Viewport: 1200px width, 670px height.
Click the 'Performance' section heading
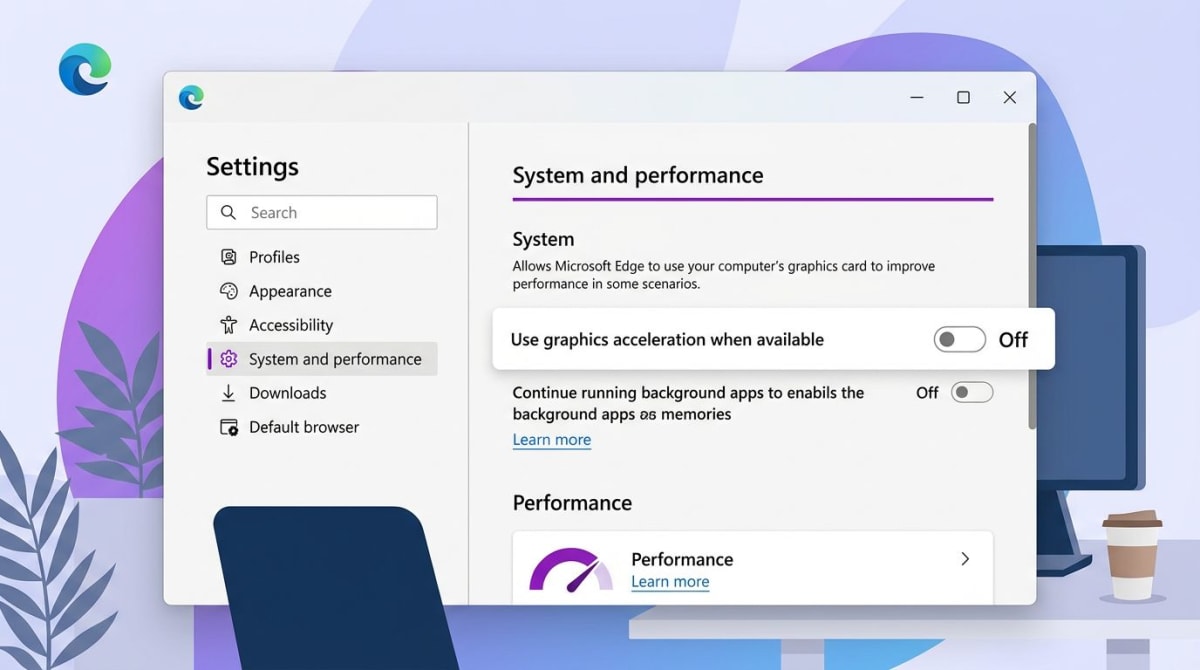(572, 503)
